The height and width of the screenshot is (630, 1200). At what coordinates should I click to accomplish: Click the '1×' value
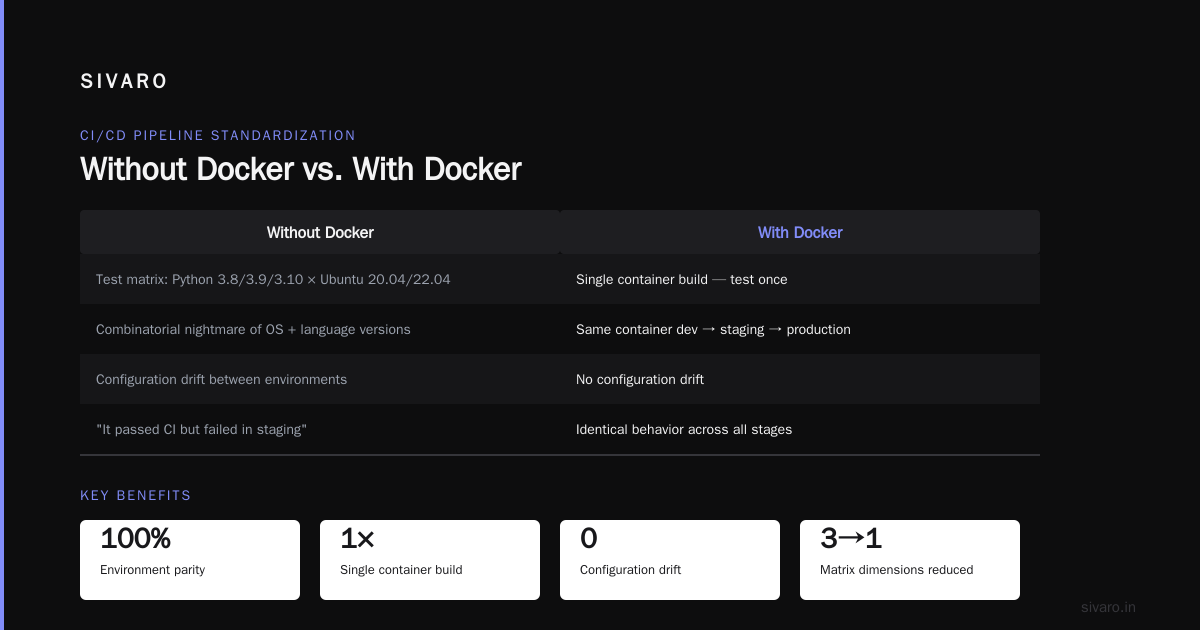tap(357, 539)
